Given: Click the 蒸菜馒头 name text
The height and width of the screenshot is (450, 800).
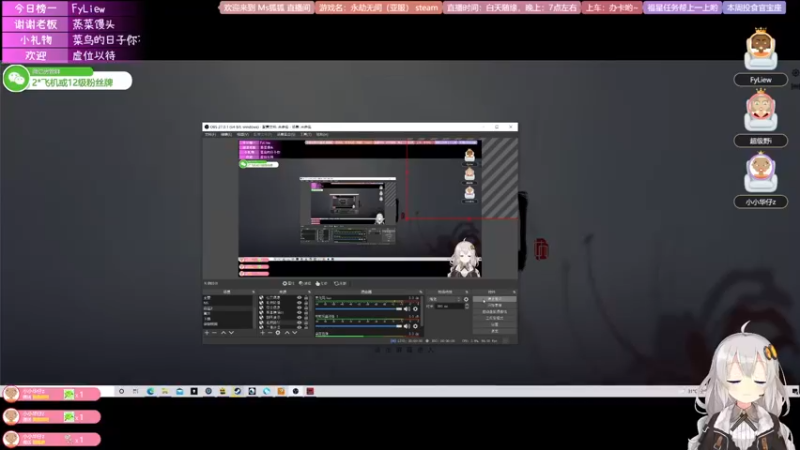Looking at the screenshot, I should pyautogui.click(x=93, y=24).
